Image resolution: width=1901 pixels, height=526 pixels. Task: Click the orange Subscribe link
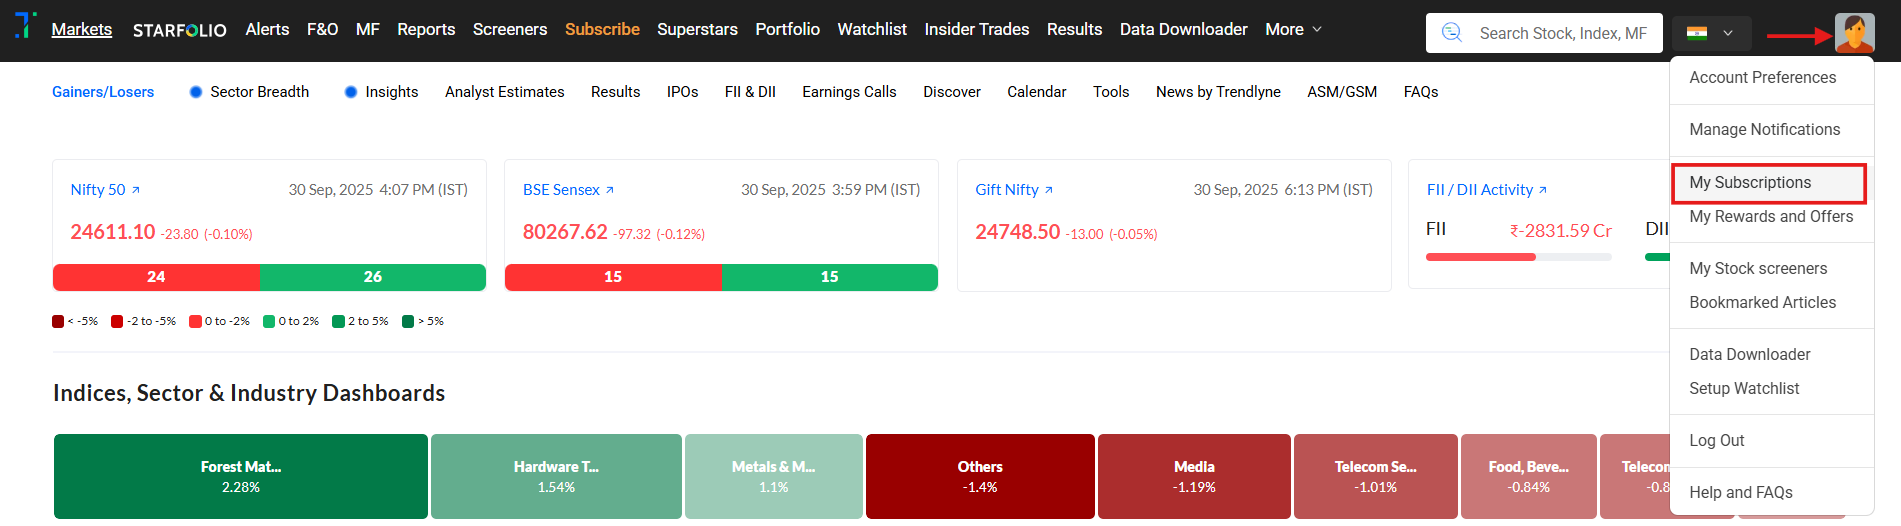(602, 30)
